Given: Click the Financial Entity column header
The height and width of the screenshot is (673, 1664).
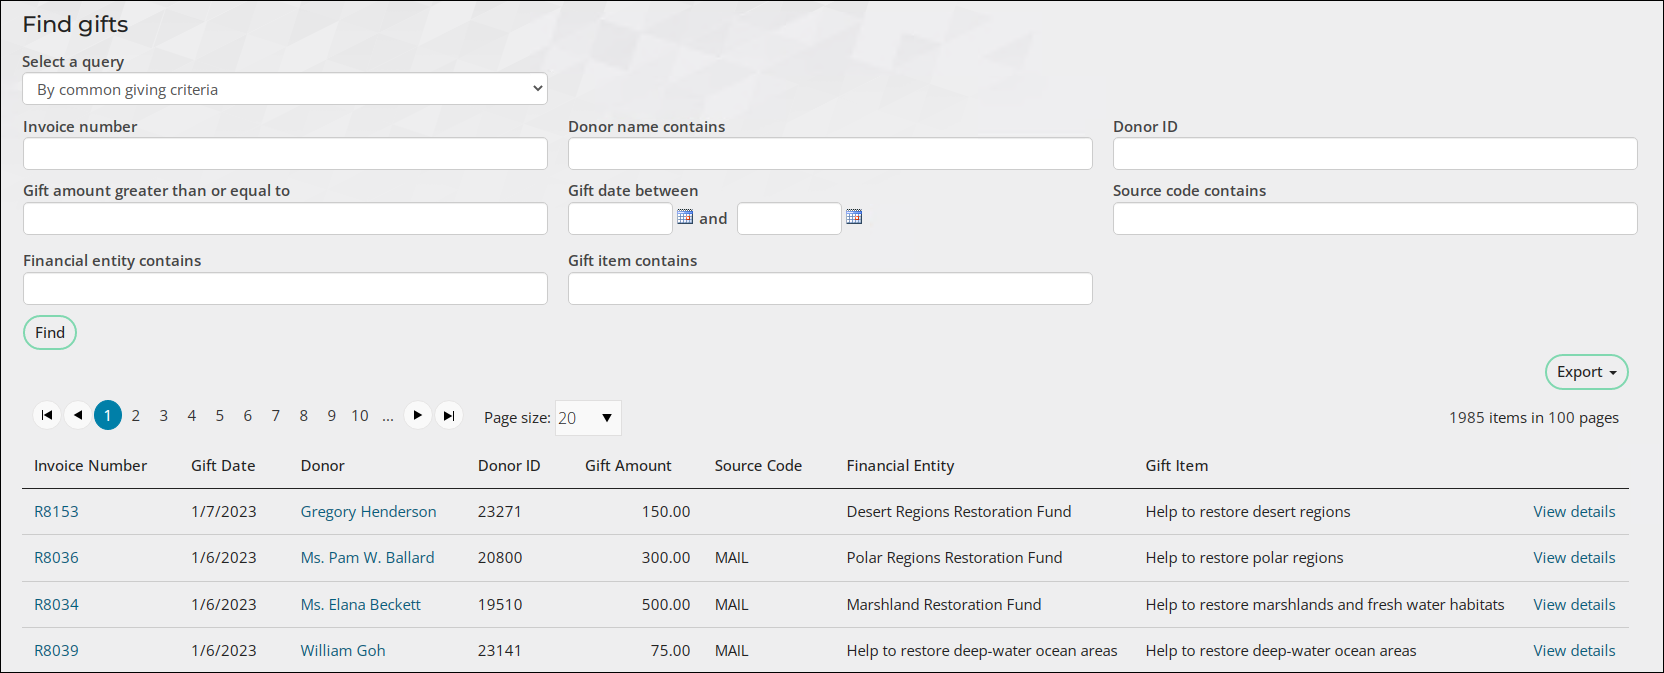Looking at the screenshot, I should tap(900, 466).
